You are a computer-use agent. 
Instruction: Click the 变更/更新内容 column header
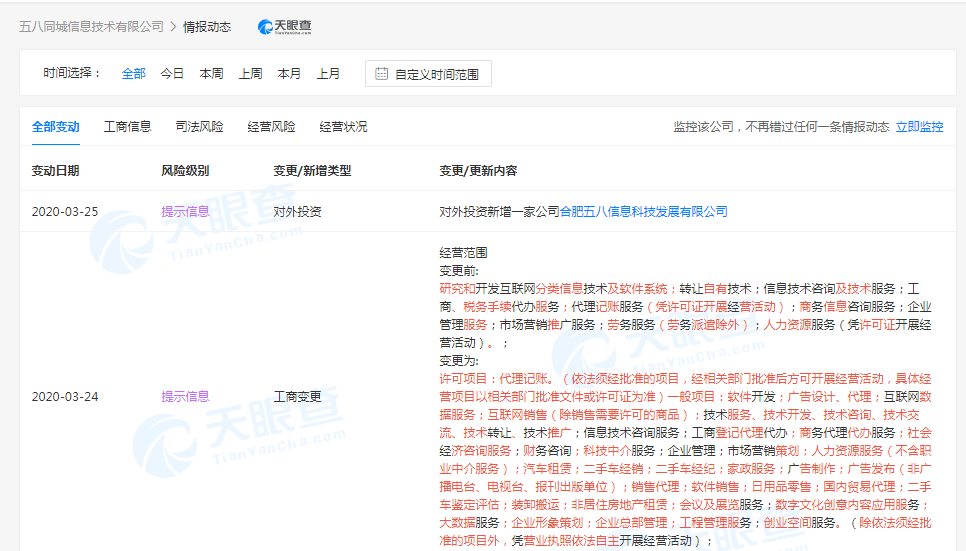click(478, 171)
